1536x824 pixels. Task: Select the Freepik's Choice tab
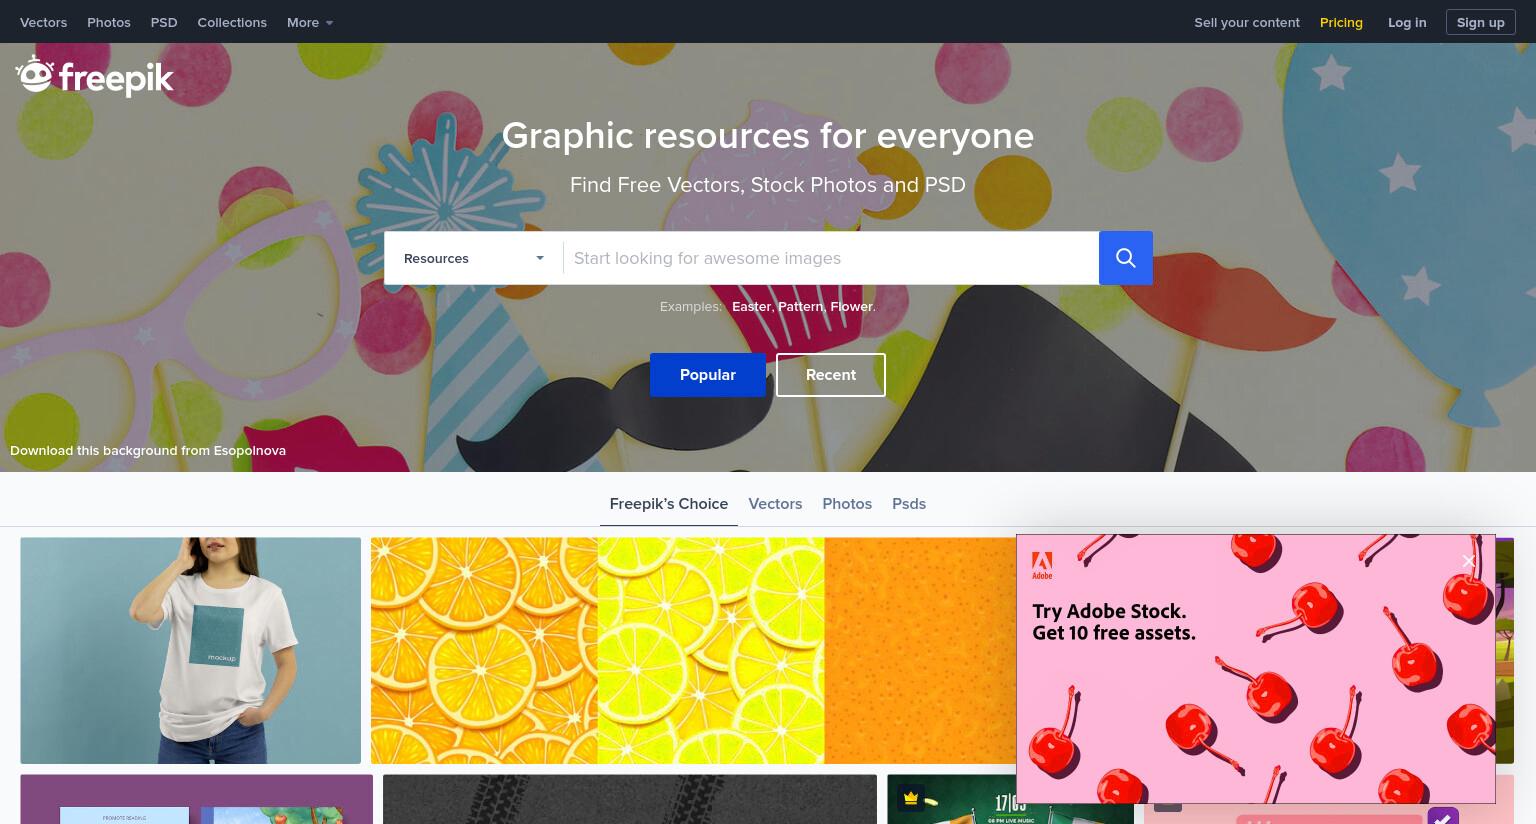click(669, 504)
